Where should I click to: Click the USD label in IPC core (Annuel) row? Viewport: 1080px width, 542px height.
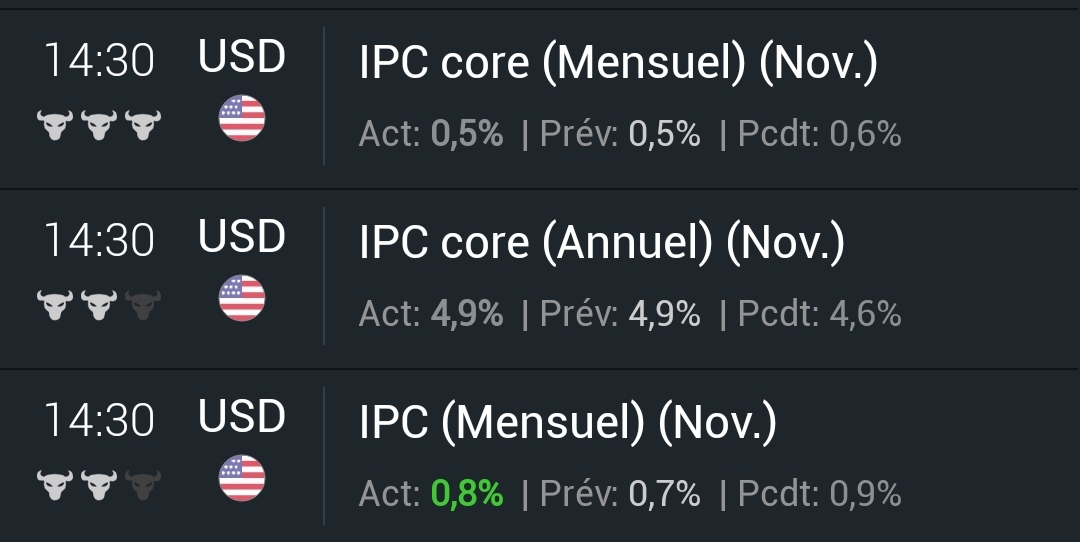pyautogui.click(x=242, y=238)
